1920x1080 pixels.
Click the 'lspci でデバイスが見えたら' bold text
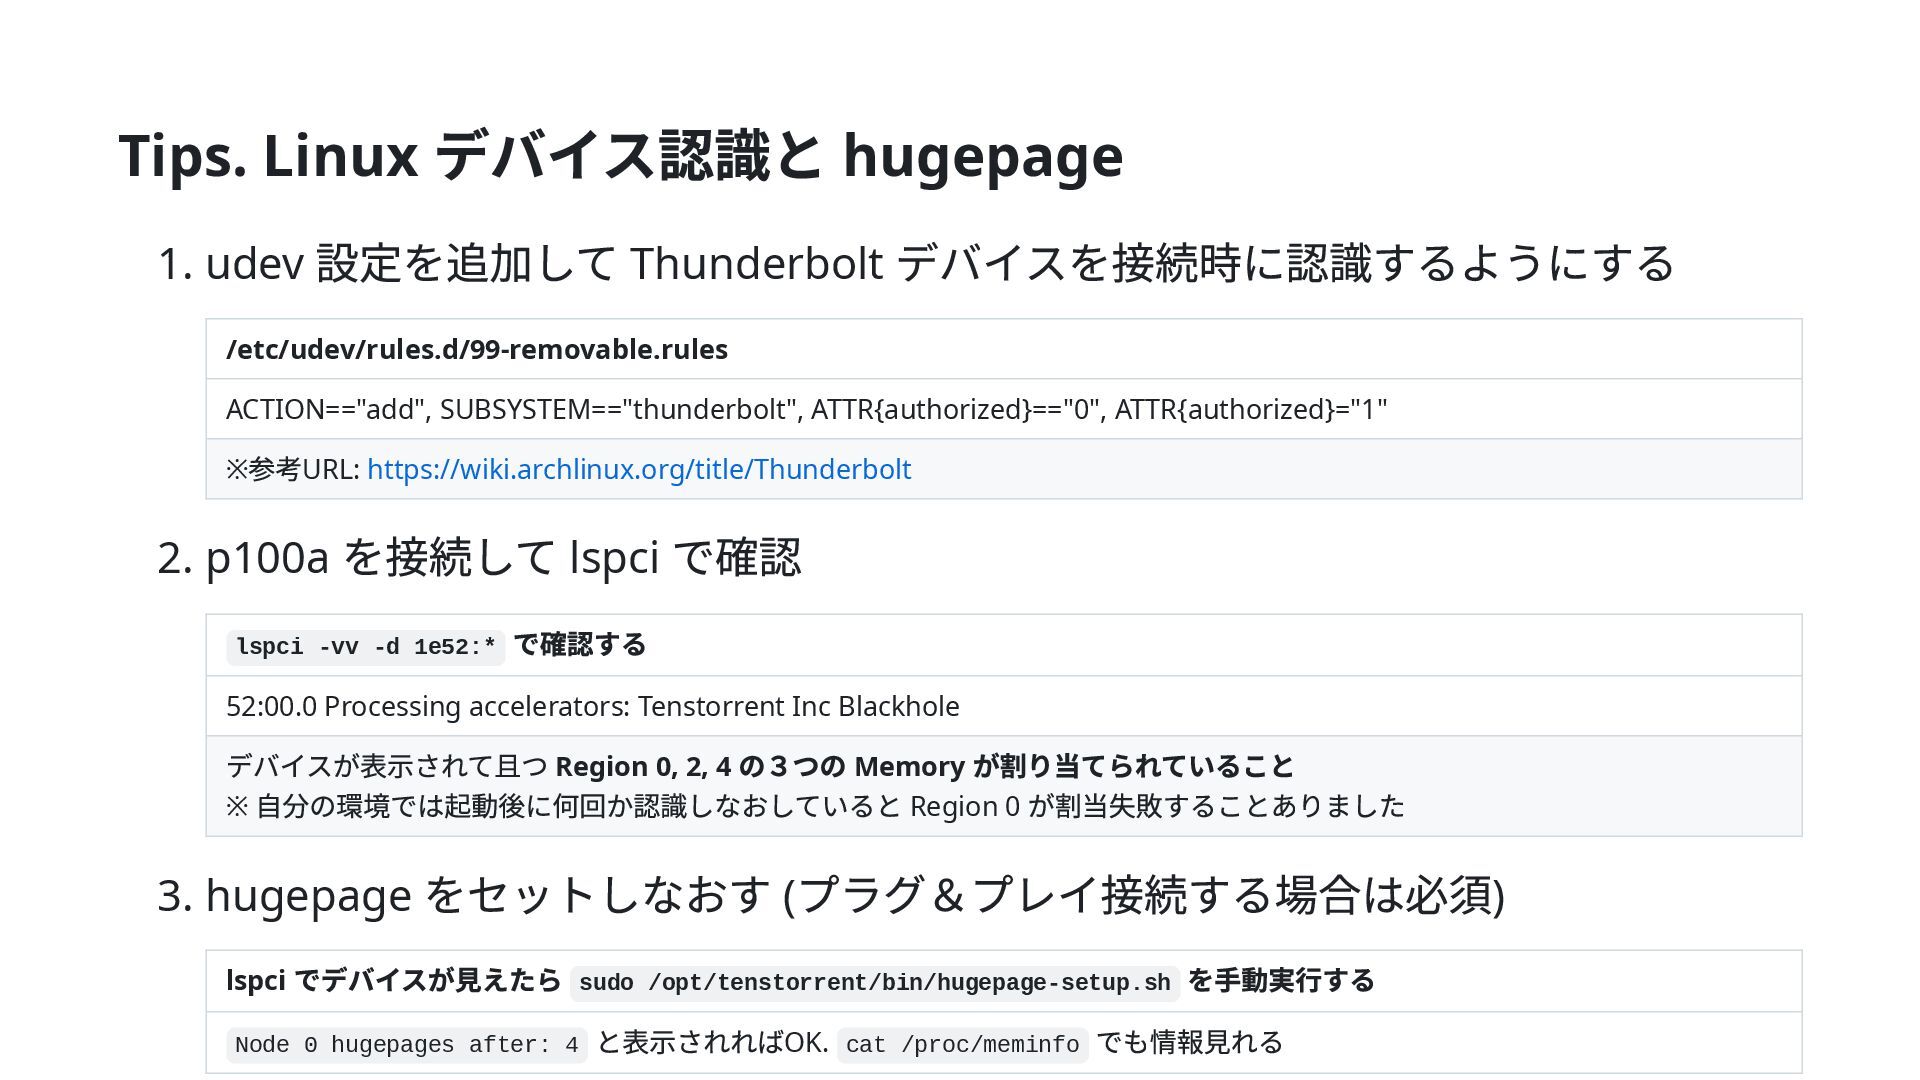(x=393, y=981)
